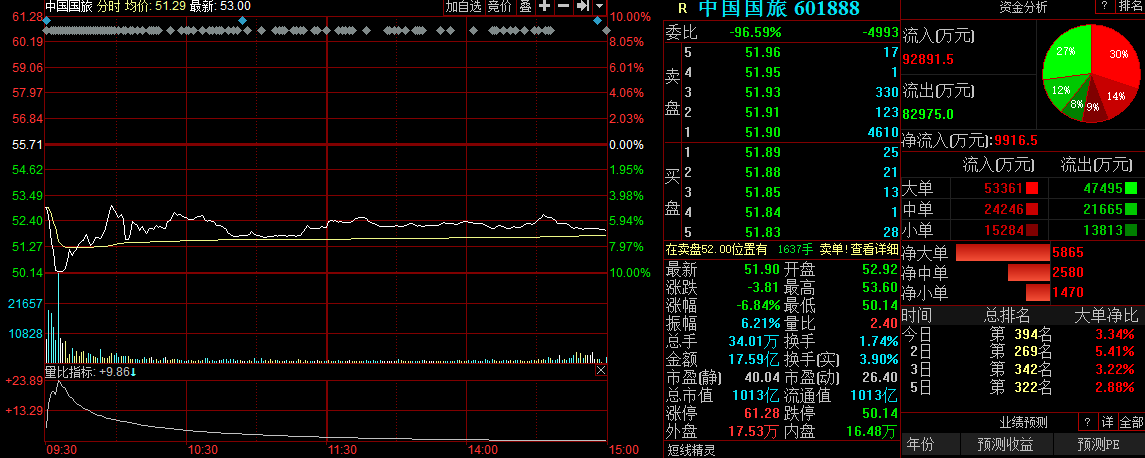This screenshot has width=1145, height=458.
Task: Zoom in with the plus icon
Action: pyautogui.click(x=545, y=7)
